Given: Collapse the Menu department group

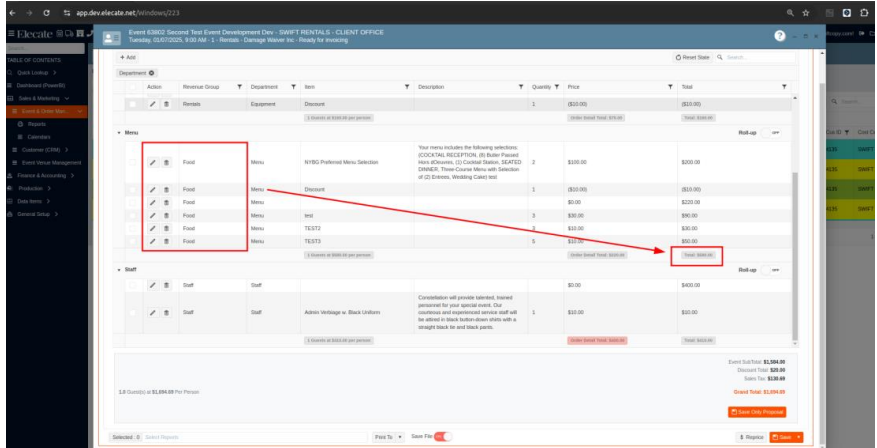Looking at the screenshot, I should (x=119, y=133).
